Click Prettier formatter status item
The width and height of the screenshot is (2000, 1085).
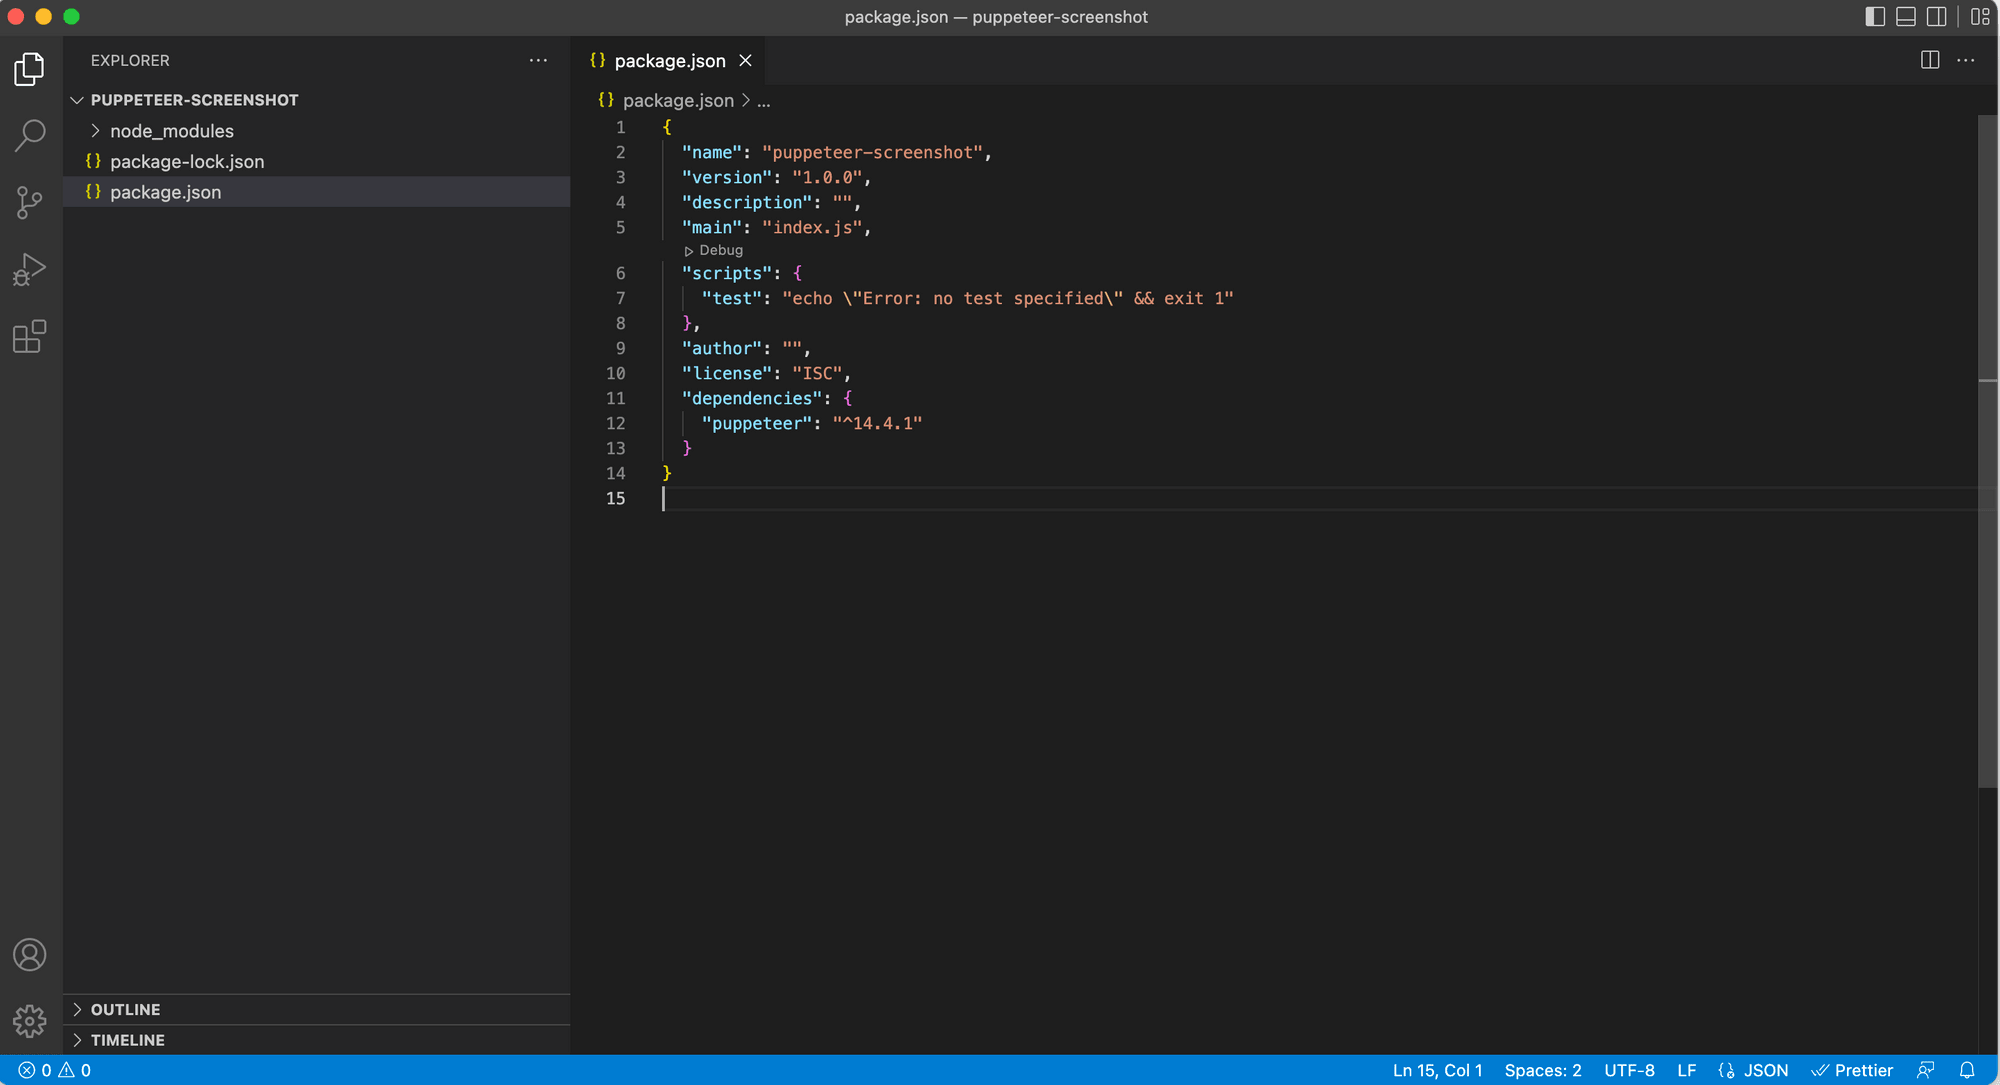pyautogui.click(x=1852, y=1070)
